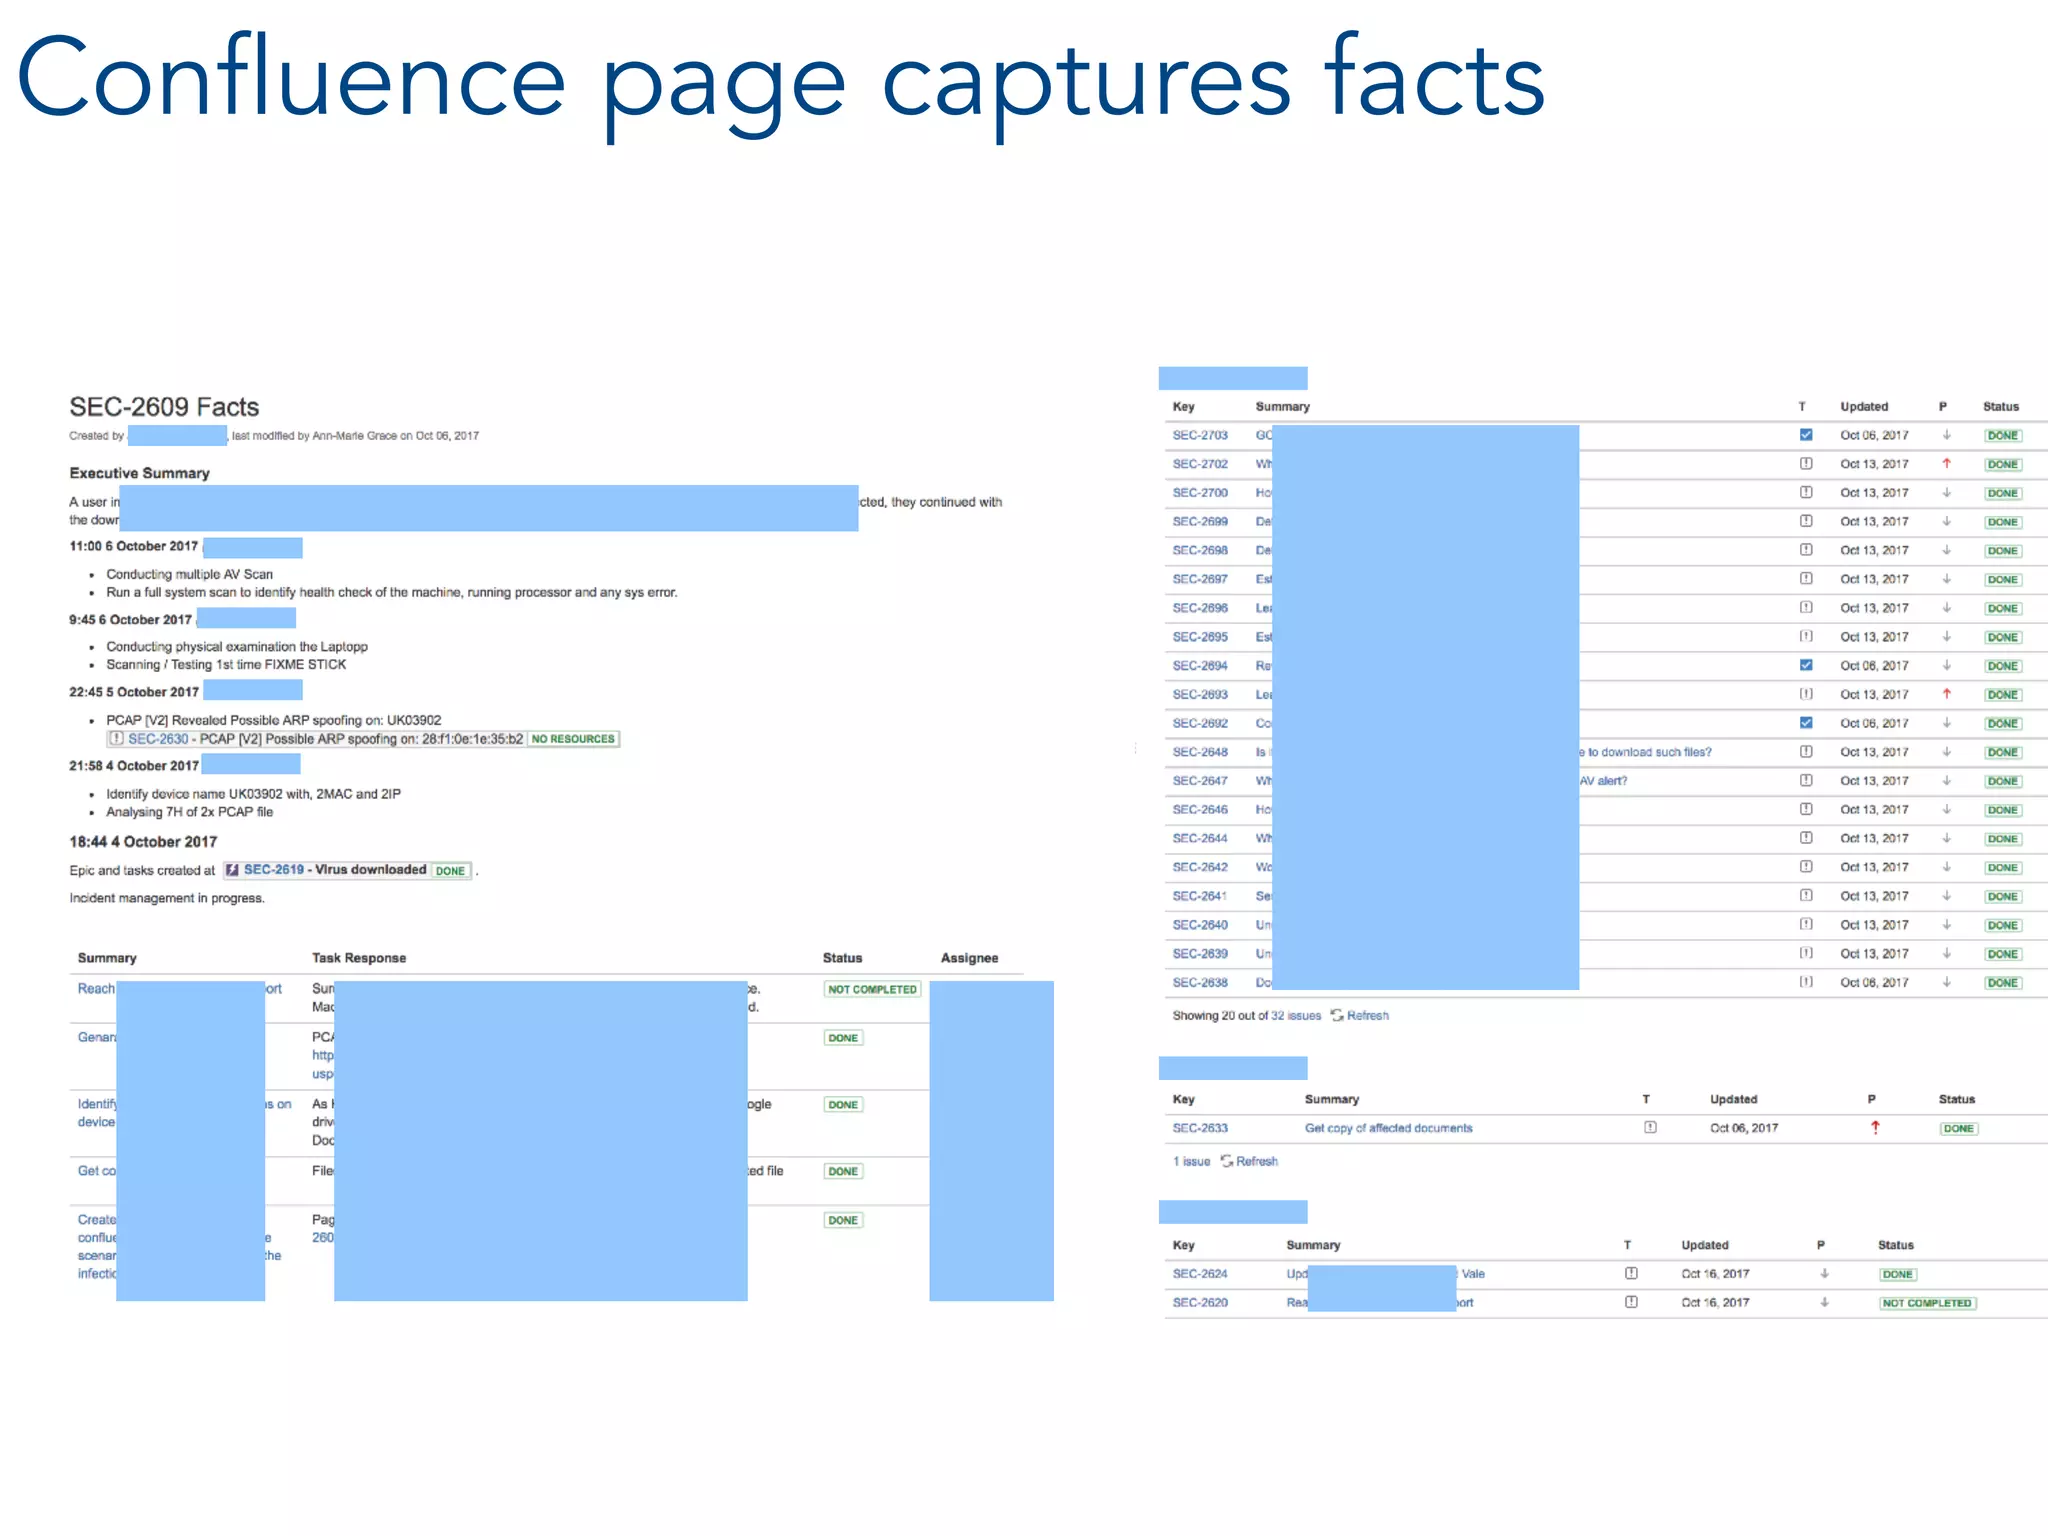Click DONE status in SEC-2703 row
The height and width of the screenshot is (1536, 2048).
[x=2002, y=435]
